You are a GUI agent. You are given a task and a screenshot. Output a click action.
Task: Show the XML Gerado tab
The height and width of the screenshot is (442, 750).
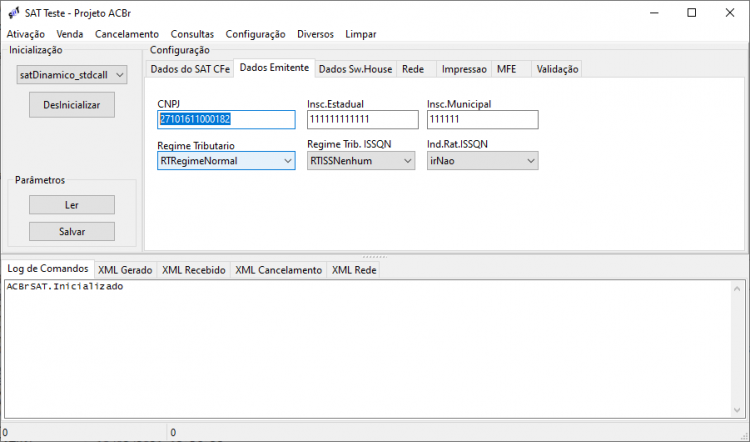[x=125, y=270]
